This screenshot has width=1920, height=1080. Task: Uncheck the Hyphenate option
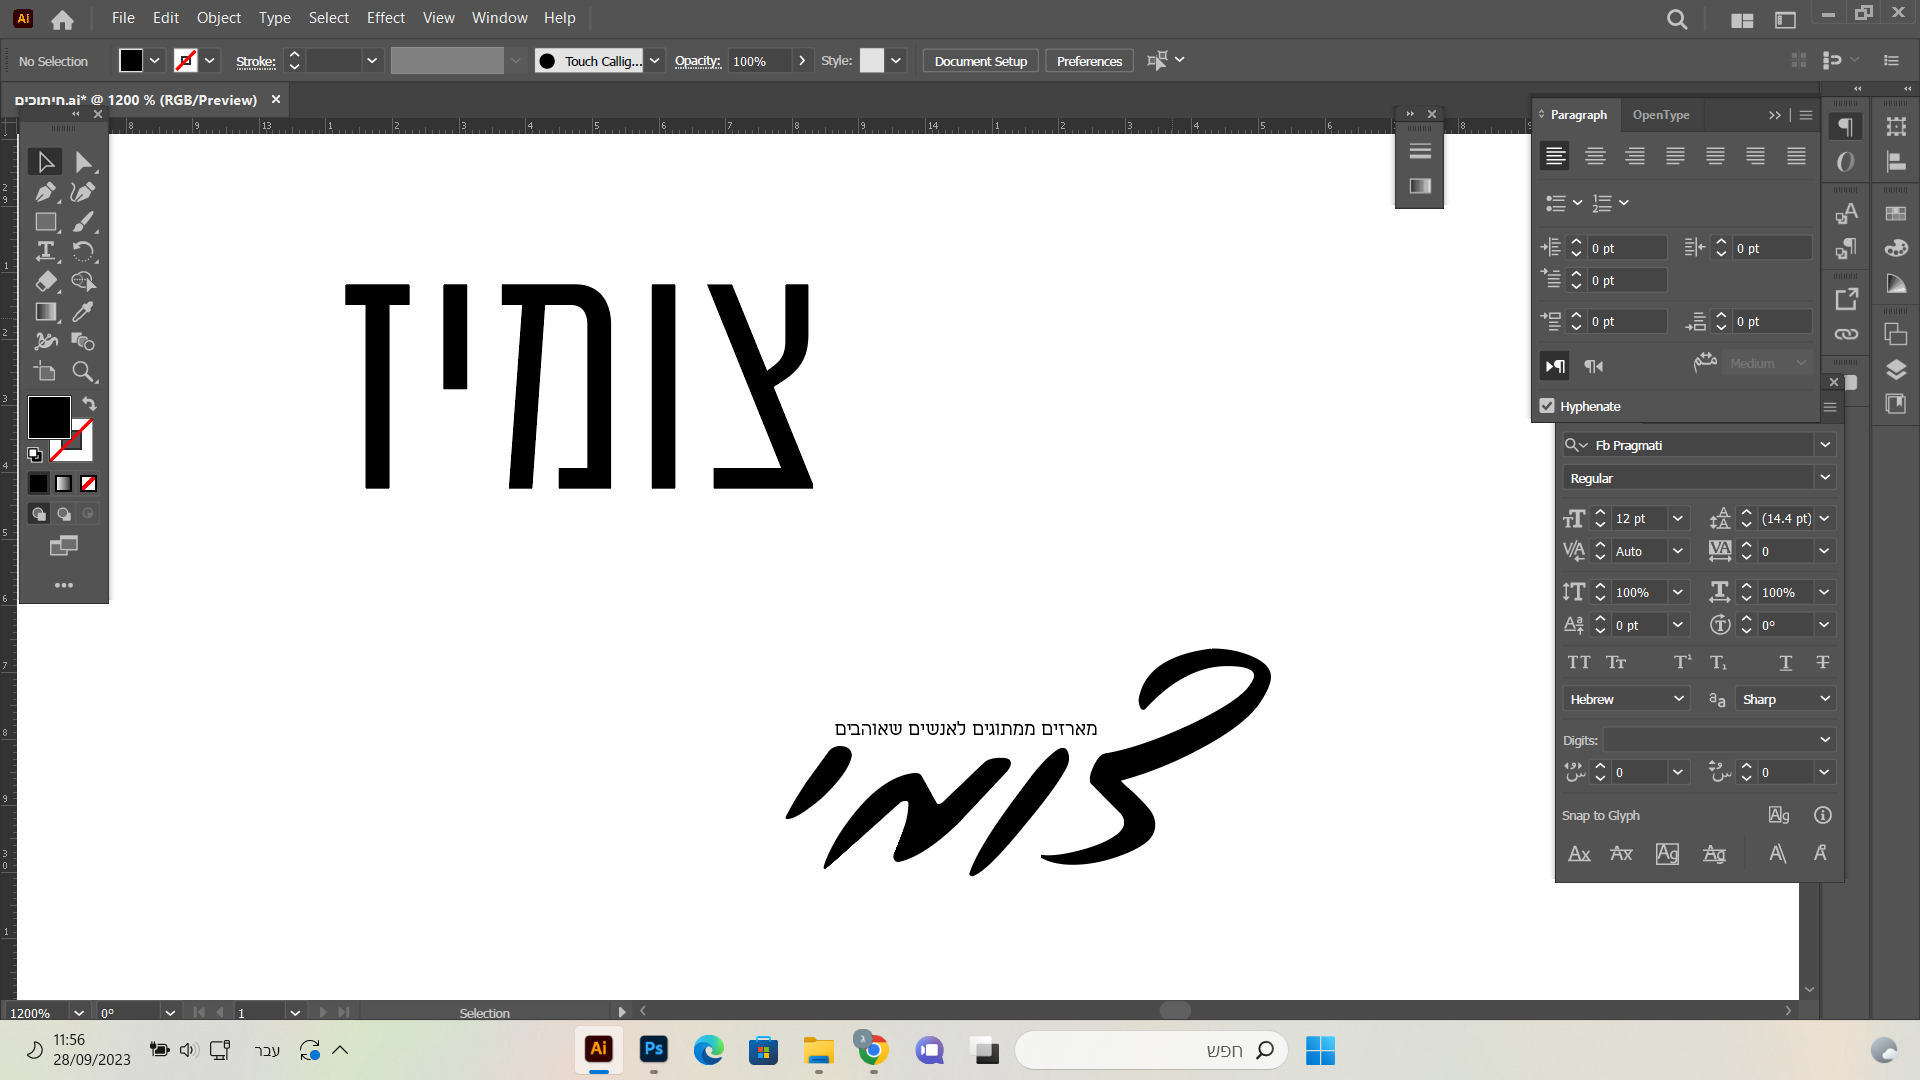tap(1547, 406)
